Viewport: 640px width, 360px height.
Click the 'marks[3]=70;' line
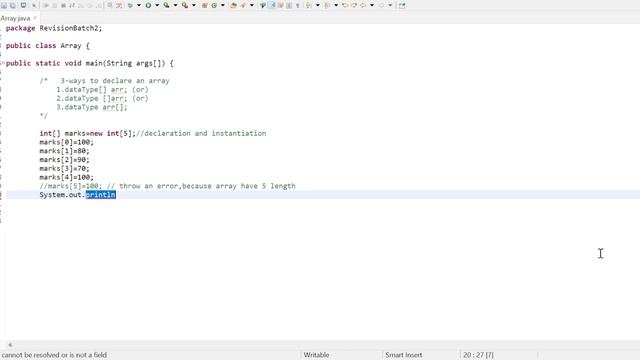(x=64, y=169)
